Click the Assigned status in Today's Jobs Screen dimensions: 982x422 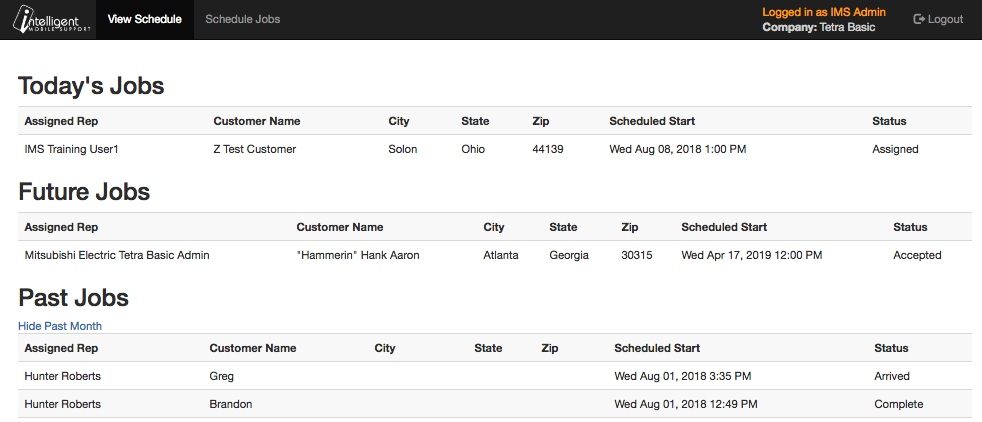(895, 150)
